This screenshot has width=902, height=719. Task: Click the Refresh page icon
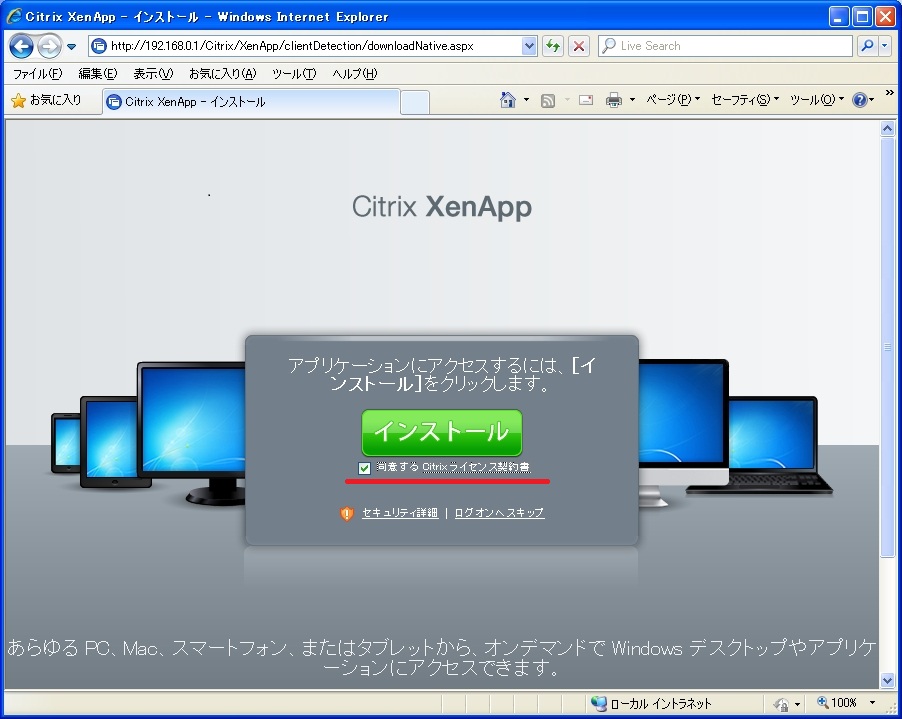[x=553, y=46]
